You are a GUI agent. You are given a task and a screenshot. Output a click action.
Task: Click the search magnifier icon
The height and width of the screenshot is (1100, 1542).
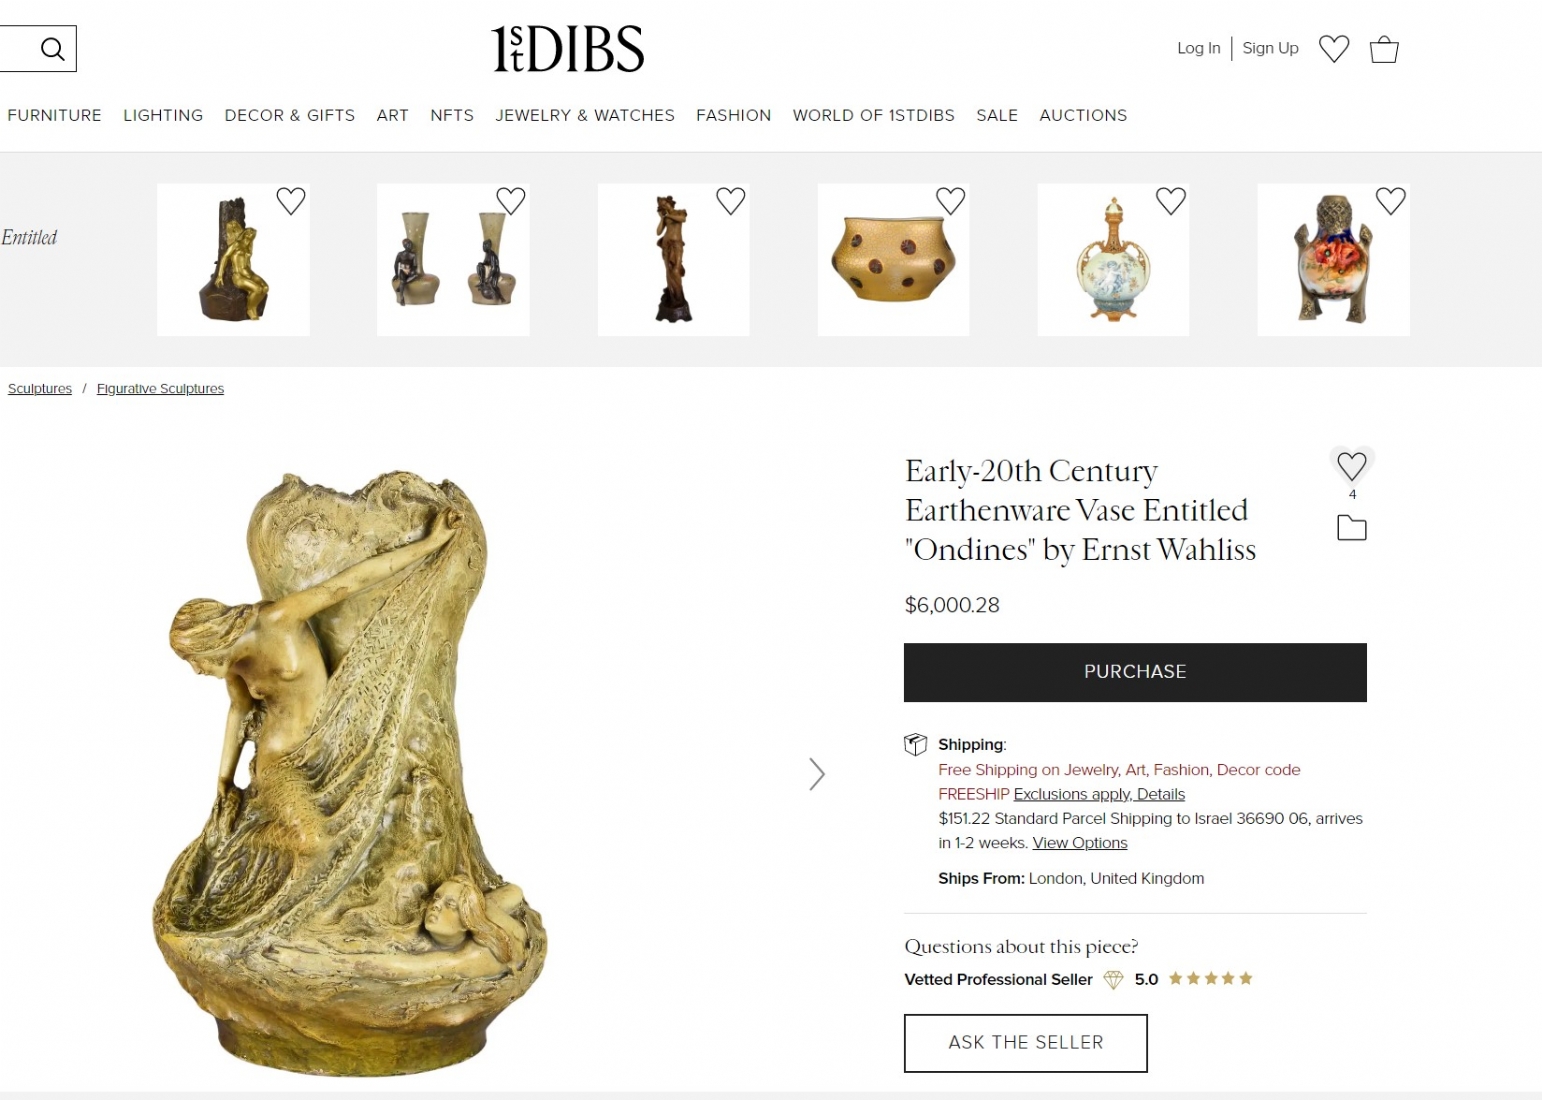pyautogui.click(x=52, y=49)
